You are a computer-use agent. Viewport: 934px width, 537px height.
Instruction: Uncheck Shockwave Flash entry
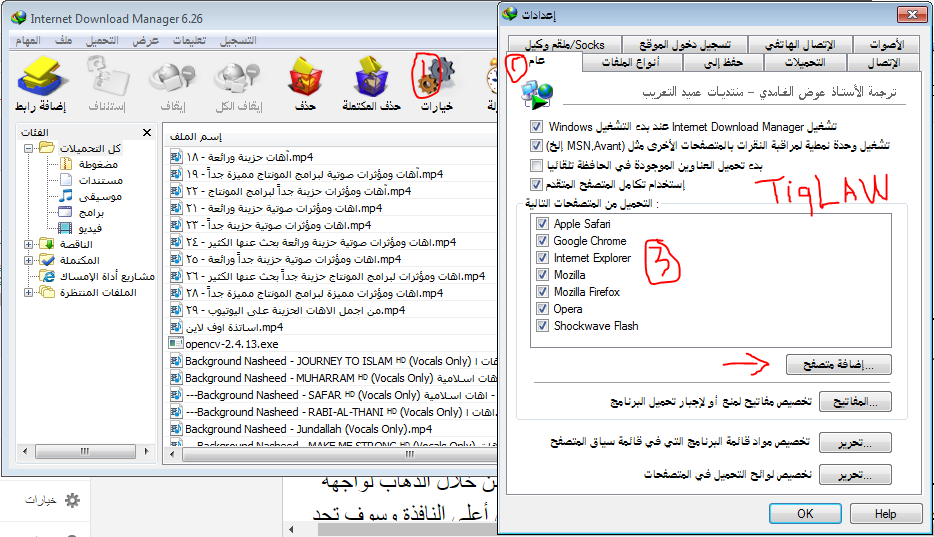[542, 326]
